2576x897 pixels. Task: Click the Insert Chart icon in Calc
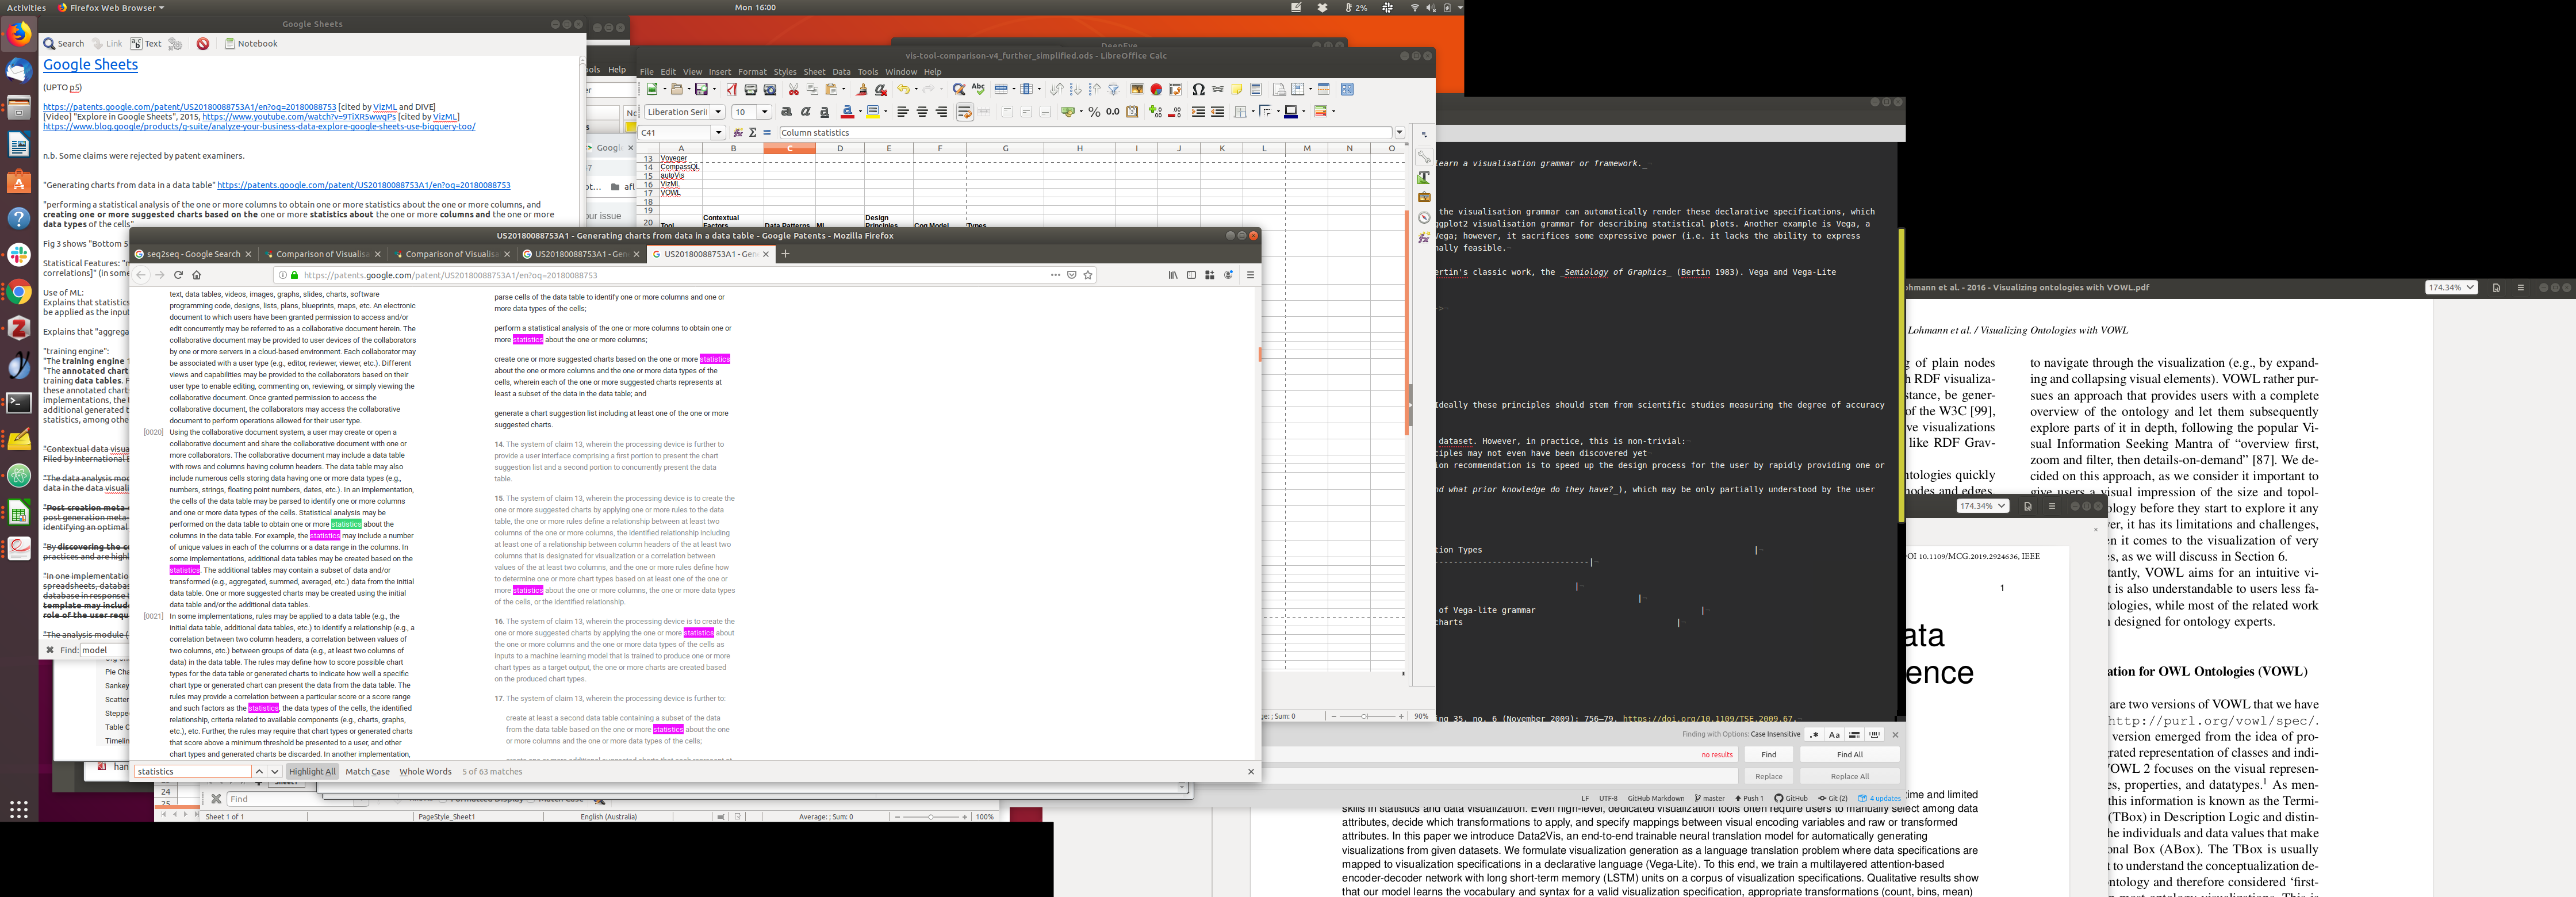(x=1156, y=89)
